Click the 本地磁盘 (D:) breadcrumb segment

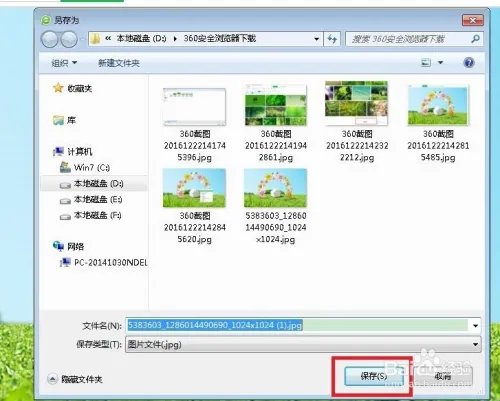pos(141,39)
